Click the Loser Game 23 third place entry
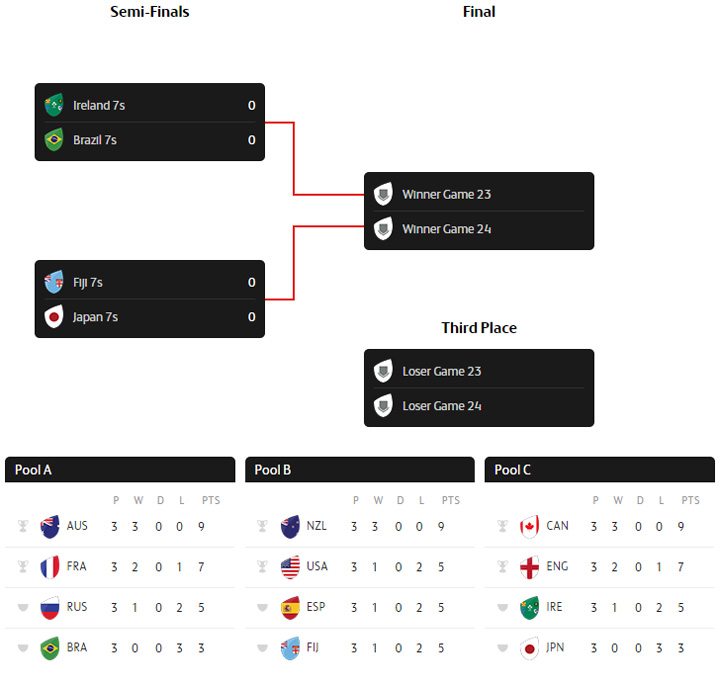Image resolution: width=720 pixels, height=686 pixels. [x=442, y=372]
